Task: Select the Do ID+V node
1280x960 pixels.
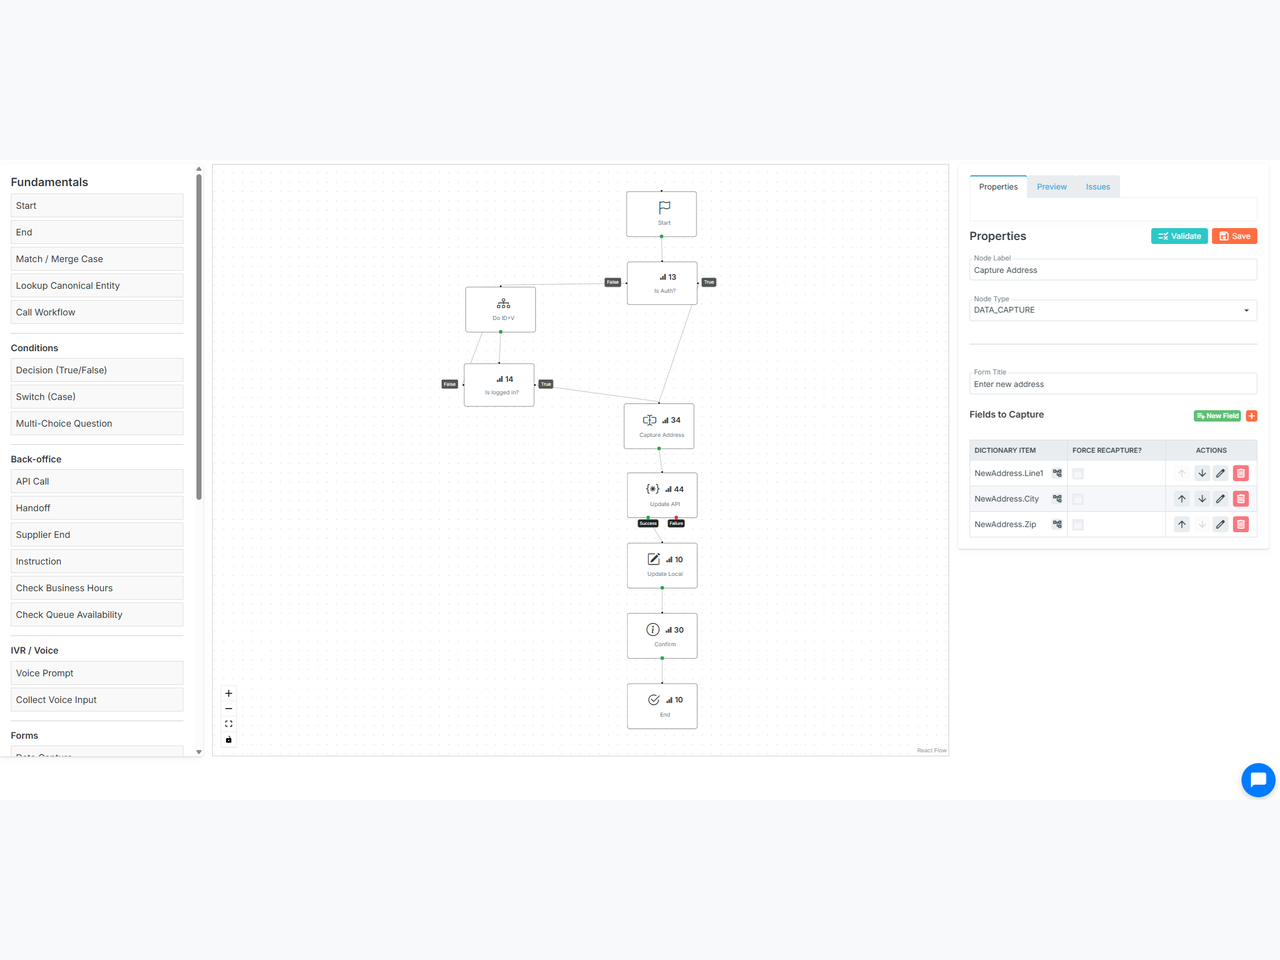Action: pyautogui.click(x=500, y=309)
